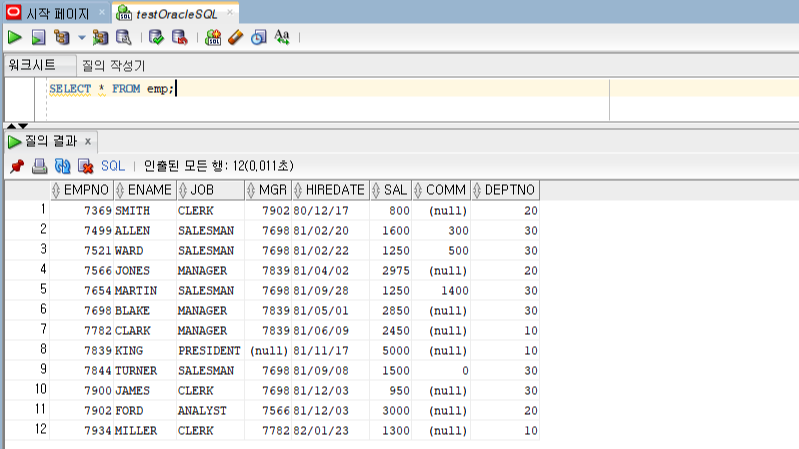Select the 질의 결과 results tab

point(51,141)
